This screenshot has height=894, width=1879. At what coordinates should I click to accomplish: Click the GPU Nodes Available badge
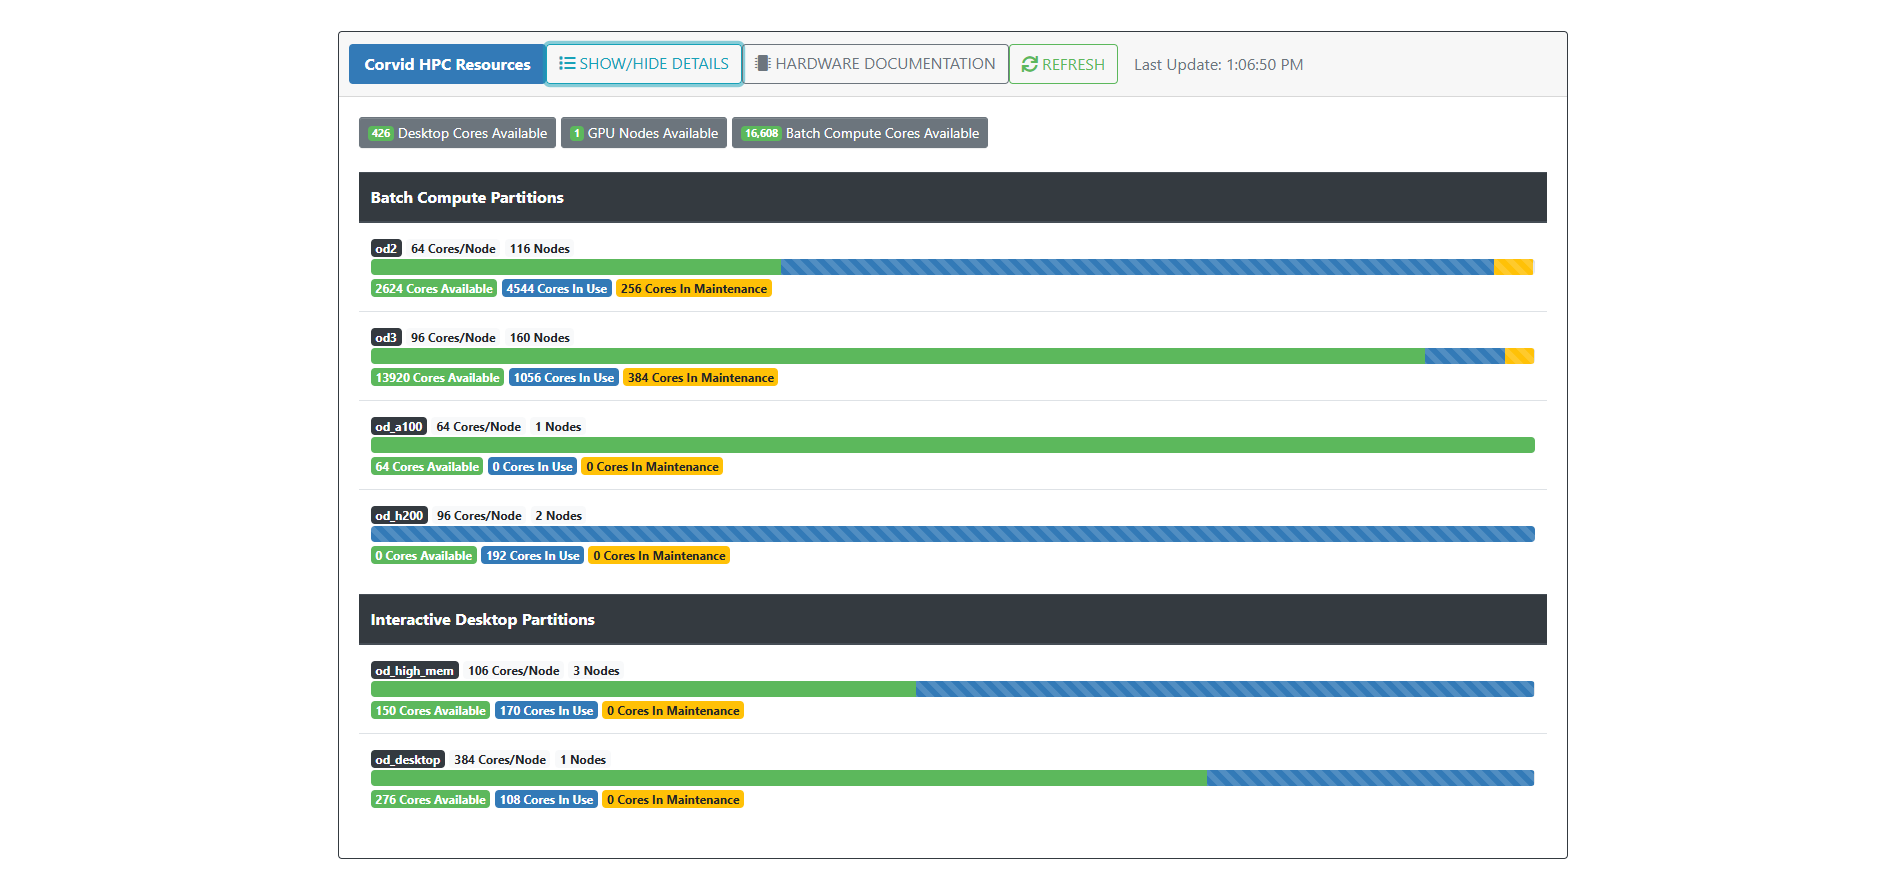click(x=643, y=133)
